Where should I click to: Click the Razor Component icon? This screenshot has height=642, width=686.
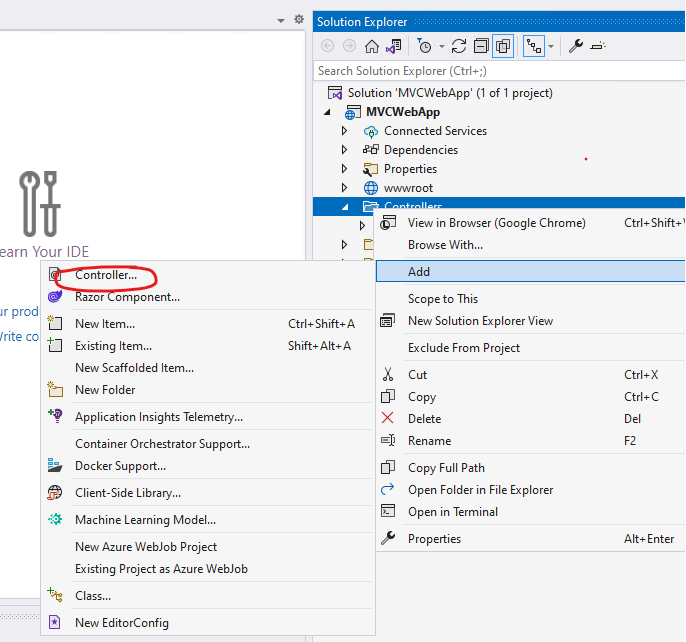coord(55,297)
